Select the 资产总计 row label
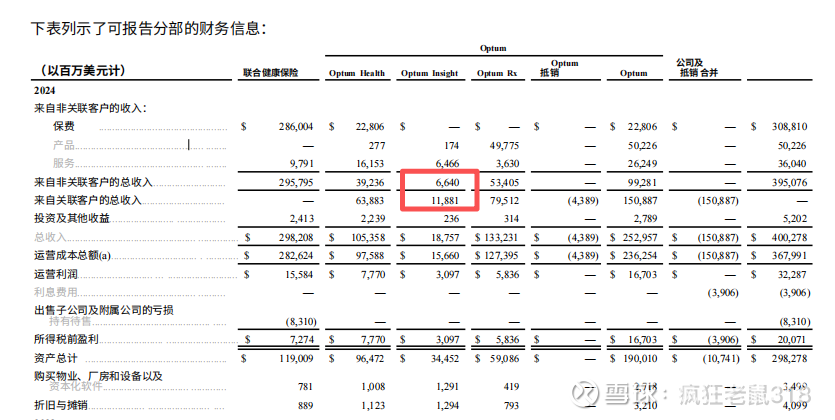The image size is (835, 420). pyautogui.click(x=56, y=358)
